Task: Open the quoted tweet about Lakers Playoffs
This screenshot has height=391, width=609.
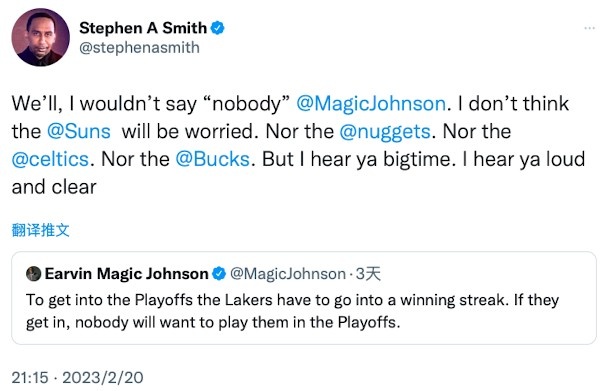Action: pyautogui.click(x=304, y=298)
